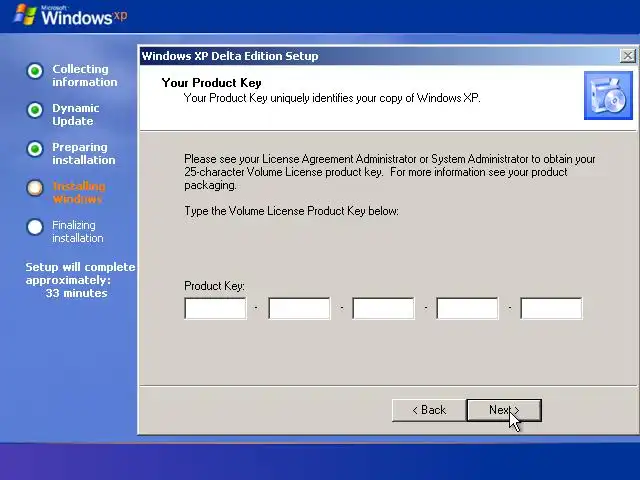
Task: Click the 'Finalizing installation' label
Action: click(x=78, y=231)
